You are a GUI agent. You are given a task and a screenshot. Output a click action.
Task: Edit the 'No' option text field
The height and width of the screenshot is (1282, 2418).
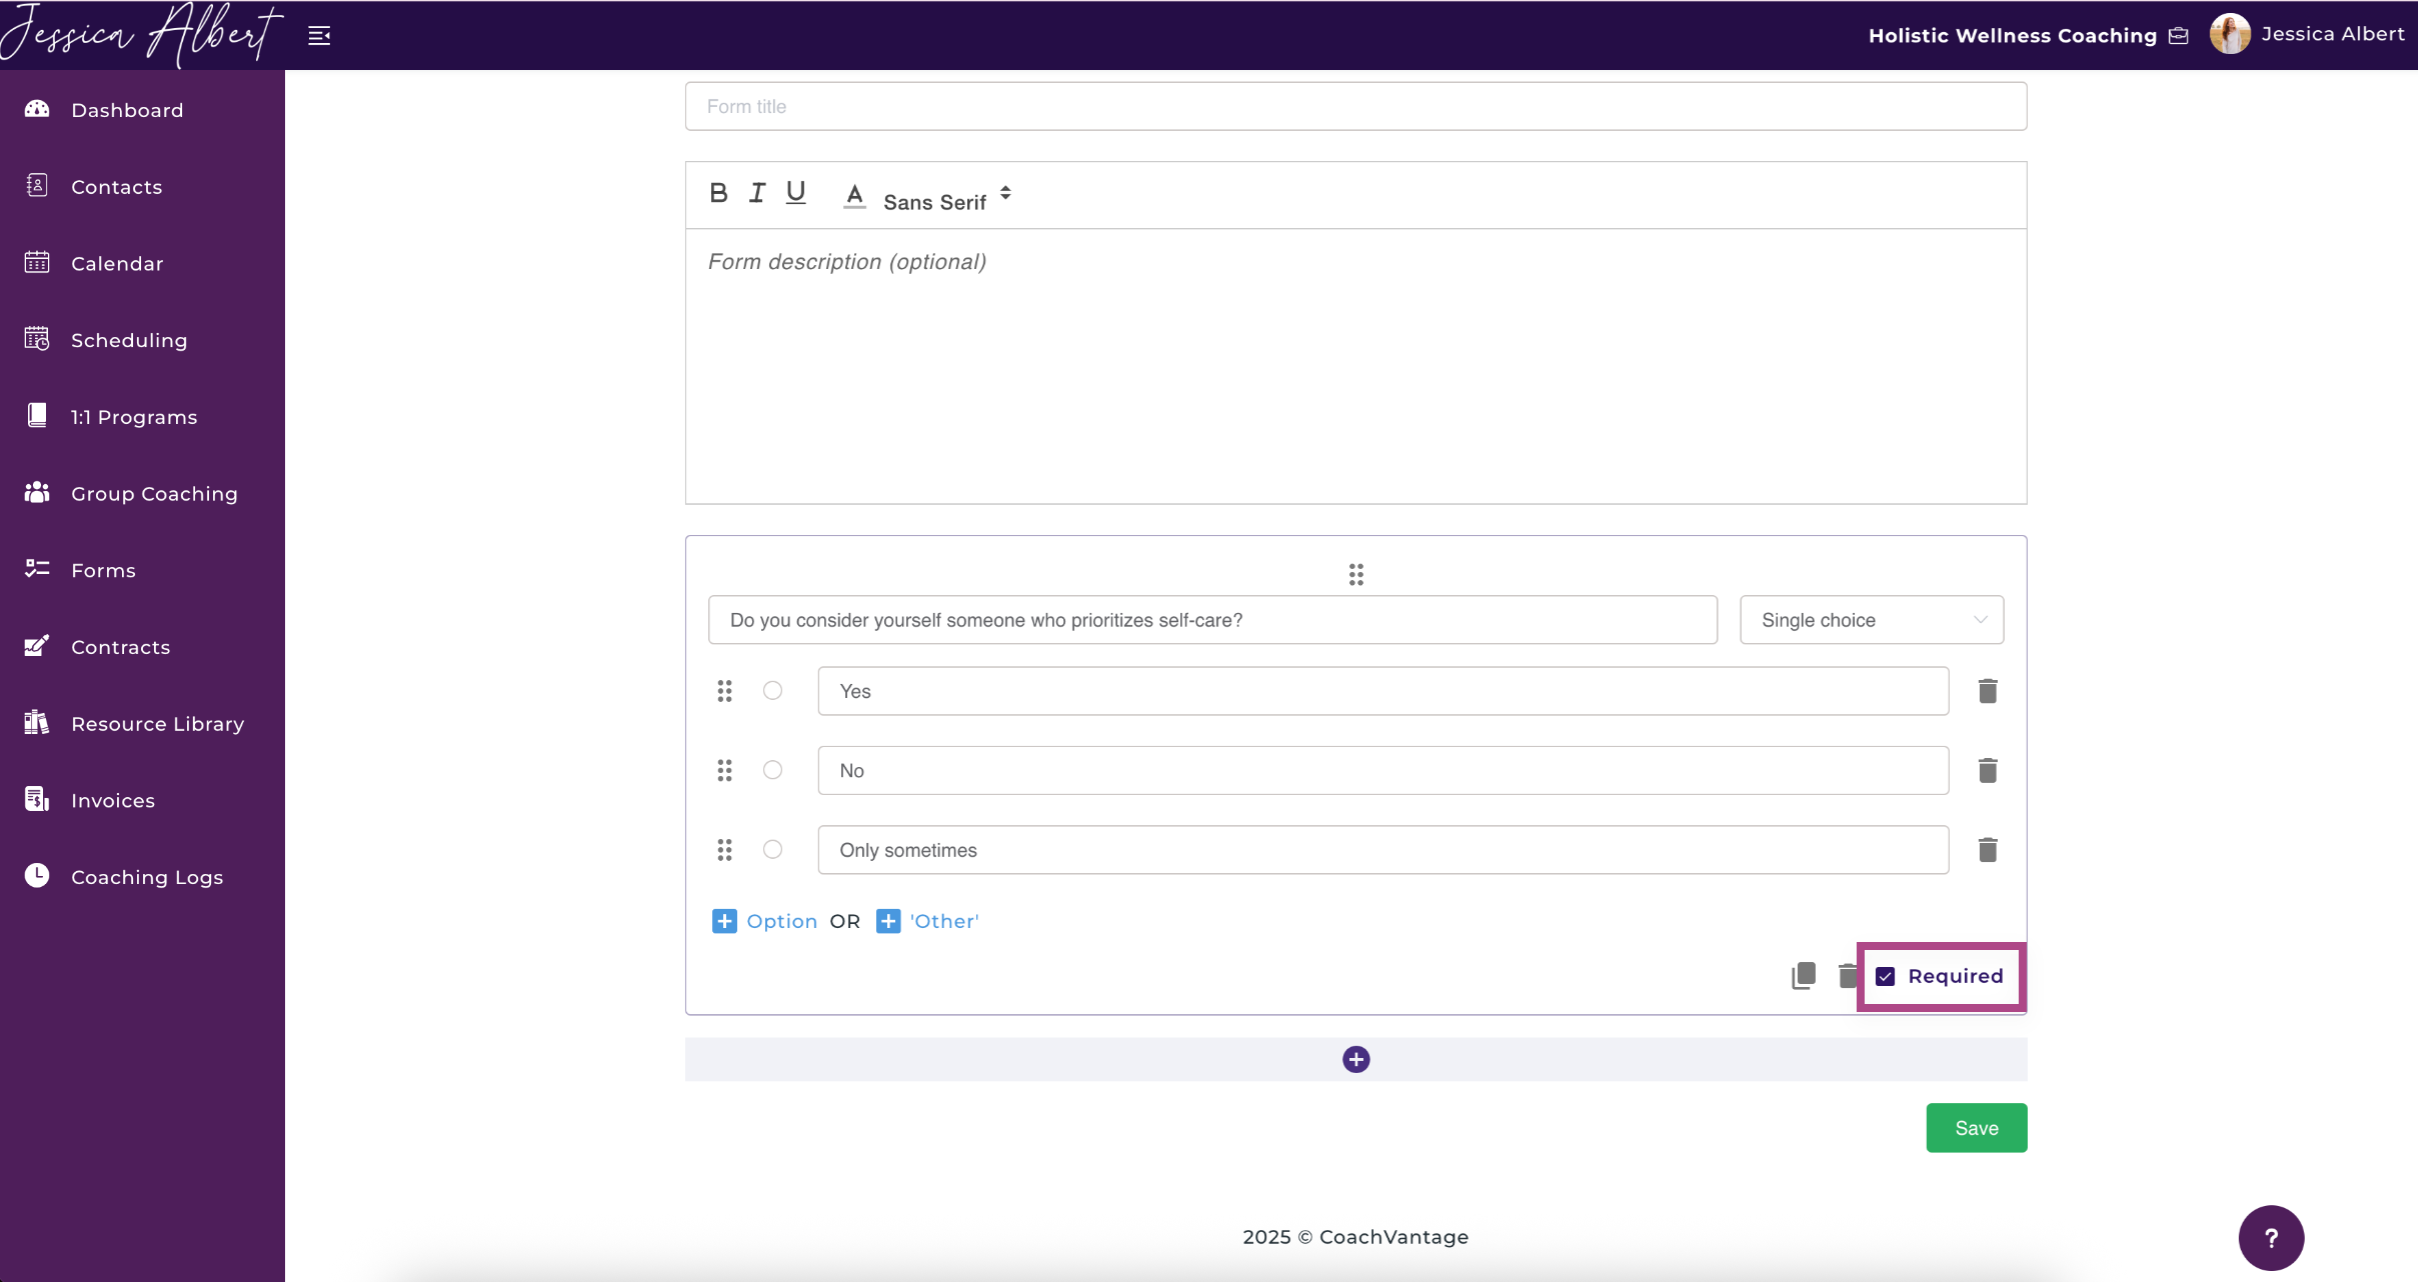click(x=1382, y=770)
